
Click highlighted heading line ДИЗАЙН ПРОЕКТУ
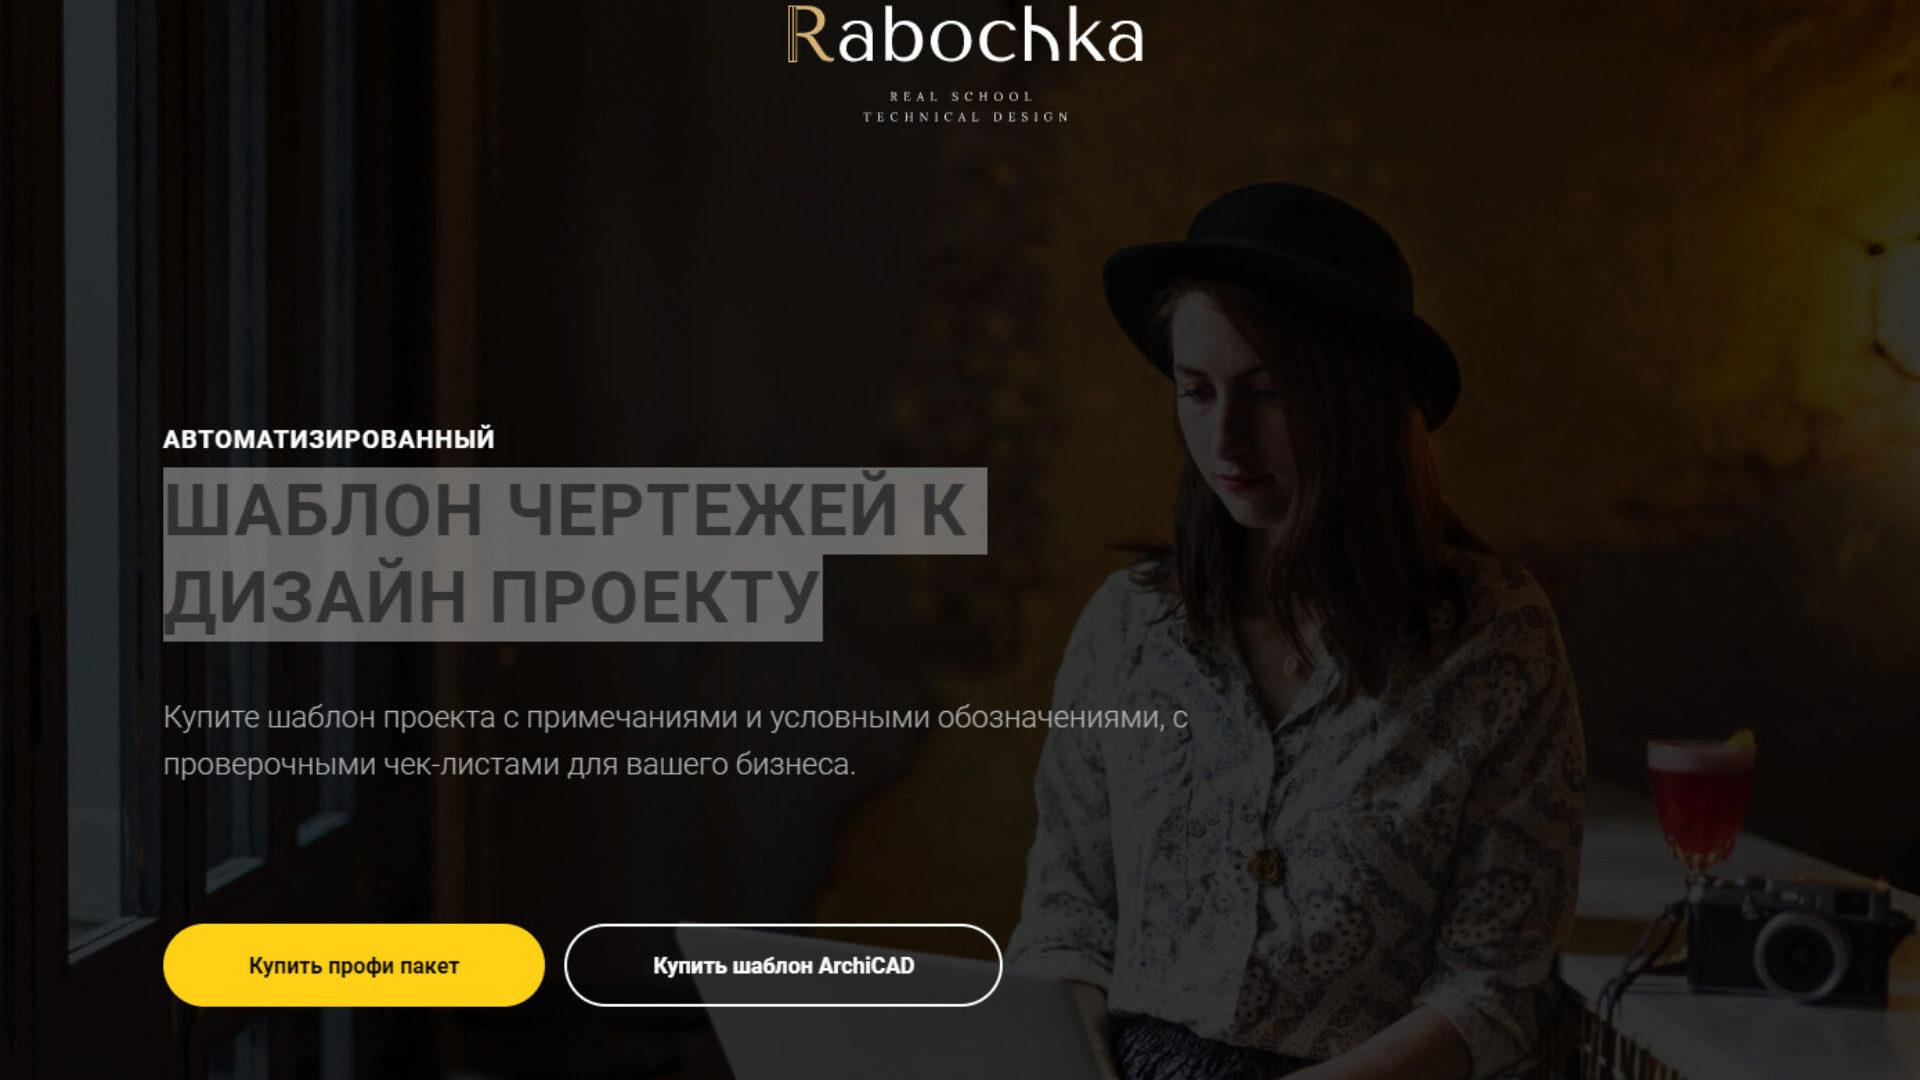point(492,597)
